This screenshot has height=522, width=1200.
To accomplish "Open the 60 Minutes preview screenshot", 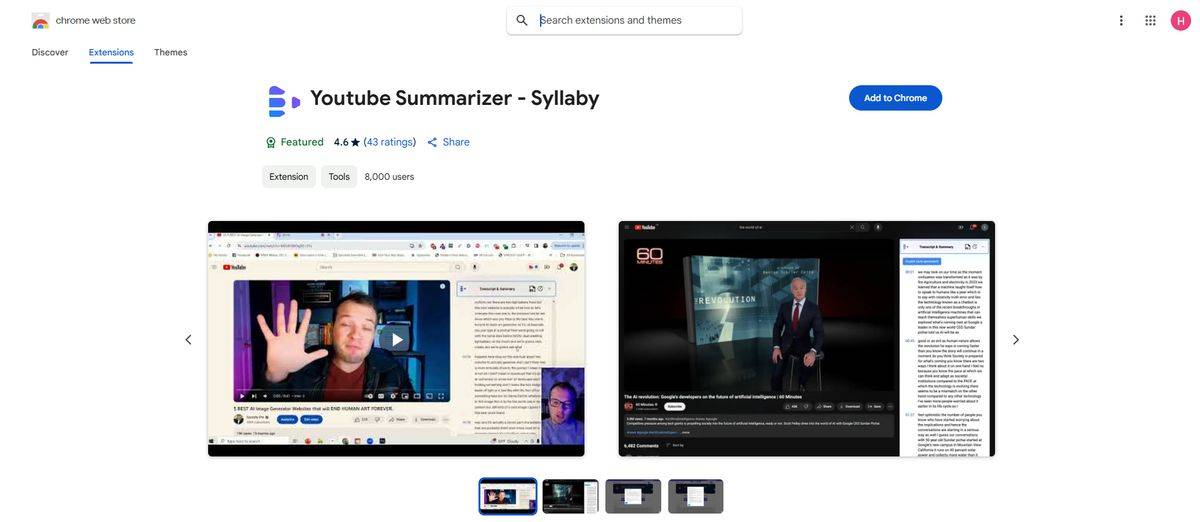I will [x=807, y=339].
